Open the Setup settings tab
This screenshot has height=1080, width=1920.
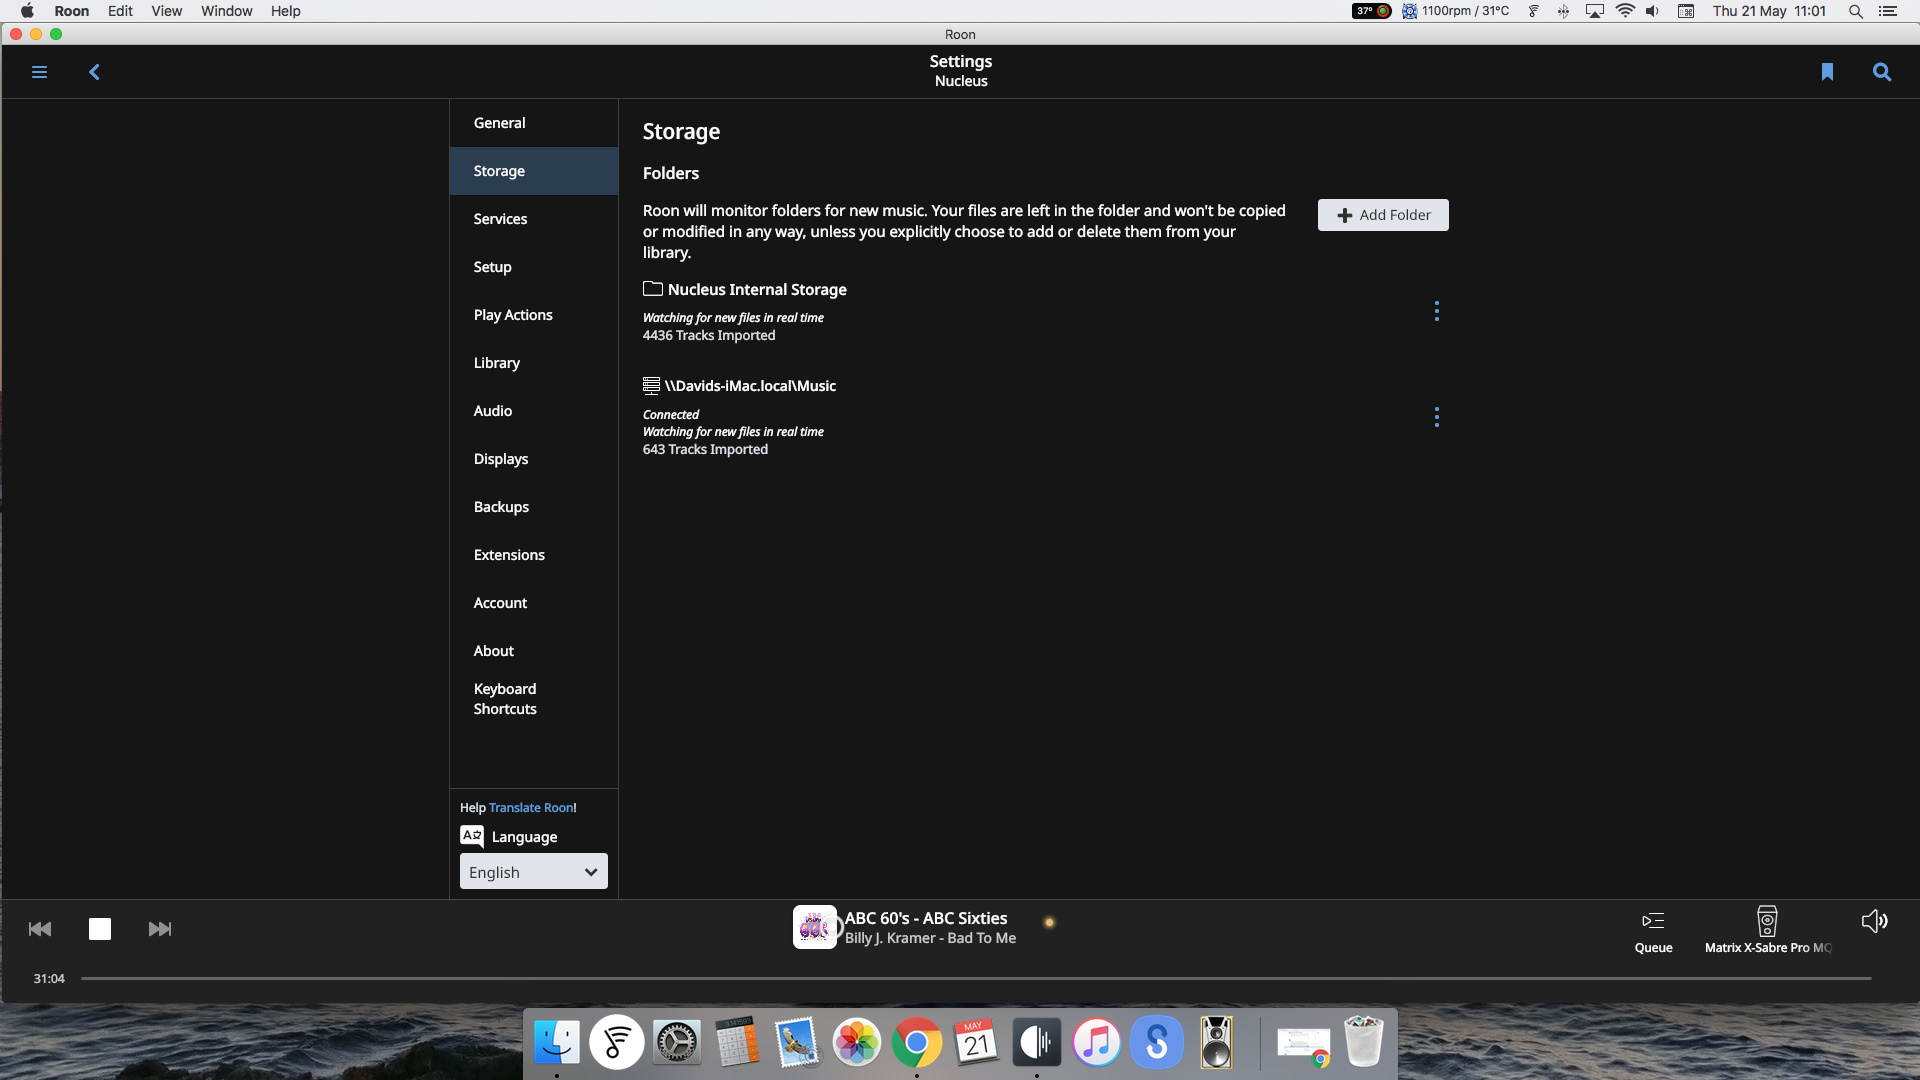534,267
